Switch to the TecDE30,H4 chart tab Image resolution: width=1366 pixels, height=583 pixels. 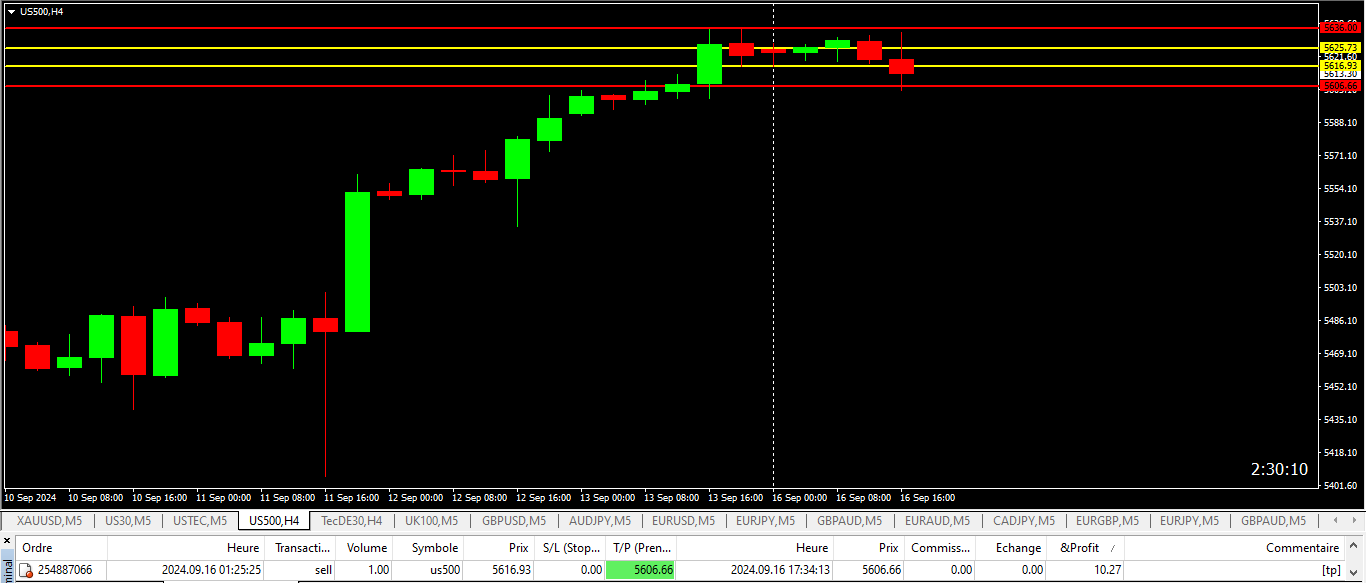(351, 521)
